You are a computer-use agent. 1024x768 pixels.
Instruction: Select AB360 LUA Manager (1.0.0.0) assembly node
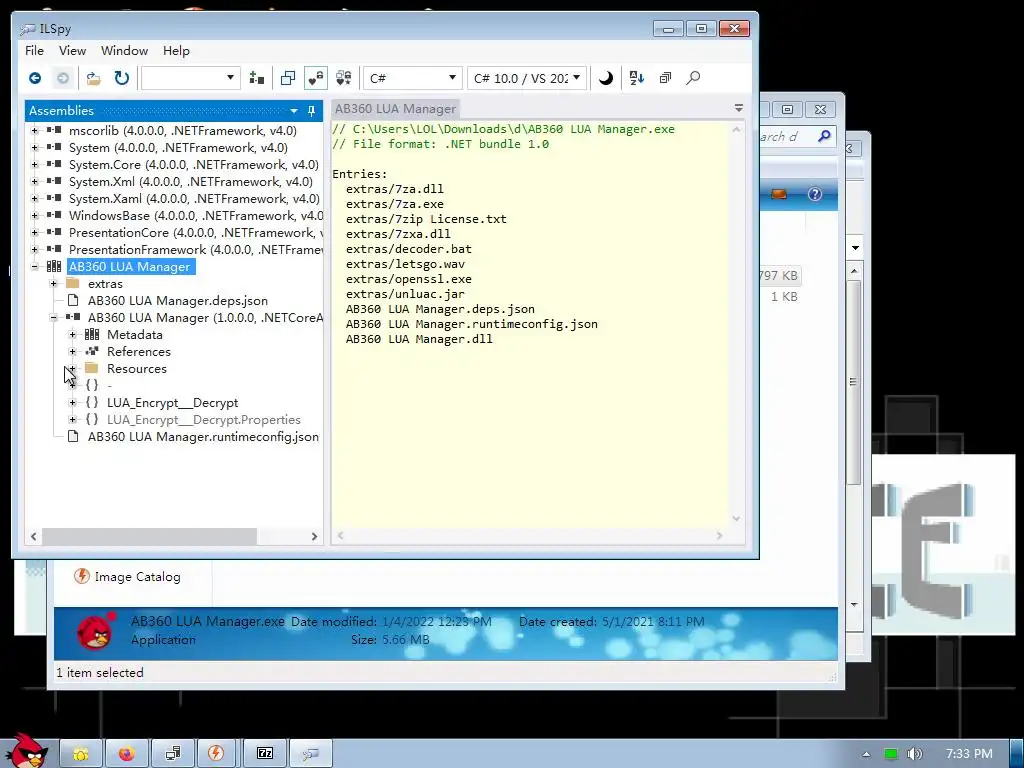coord(205,317)
